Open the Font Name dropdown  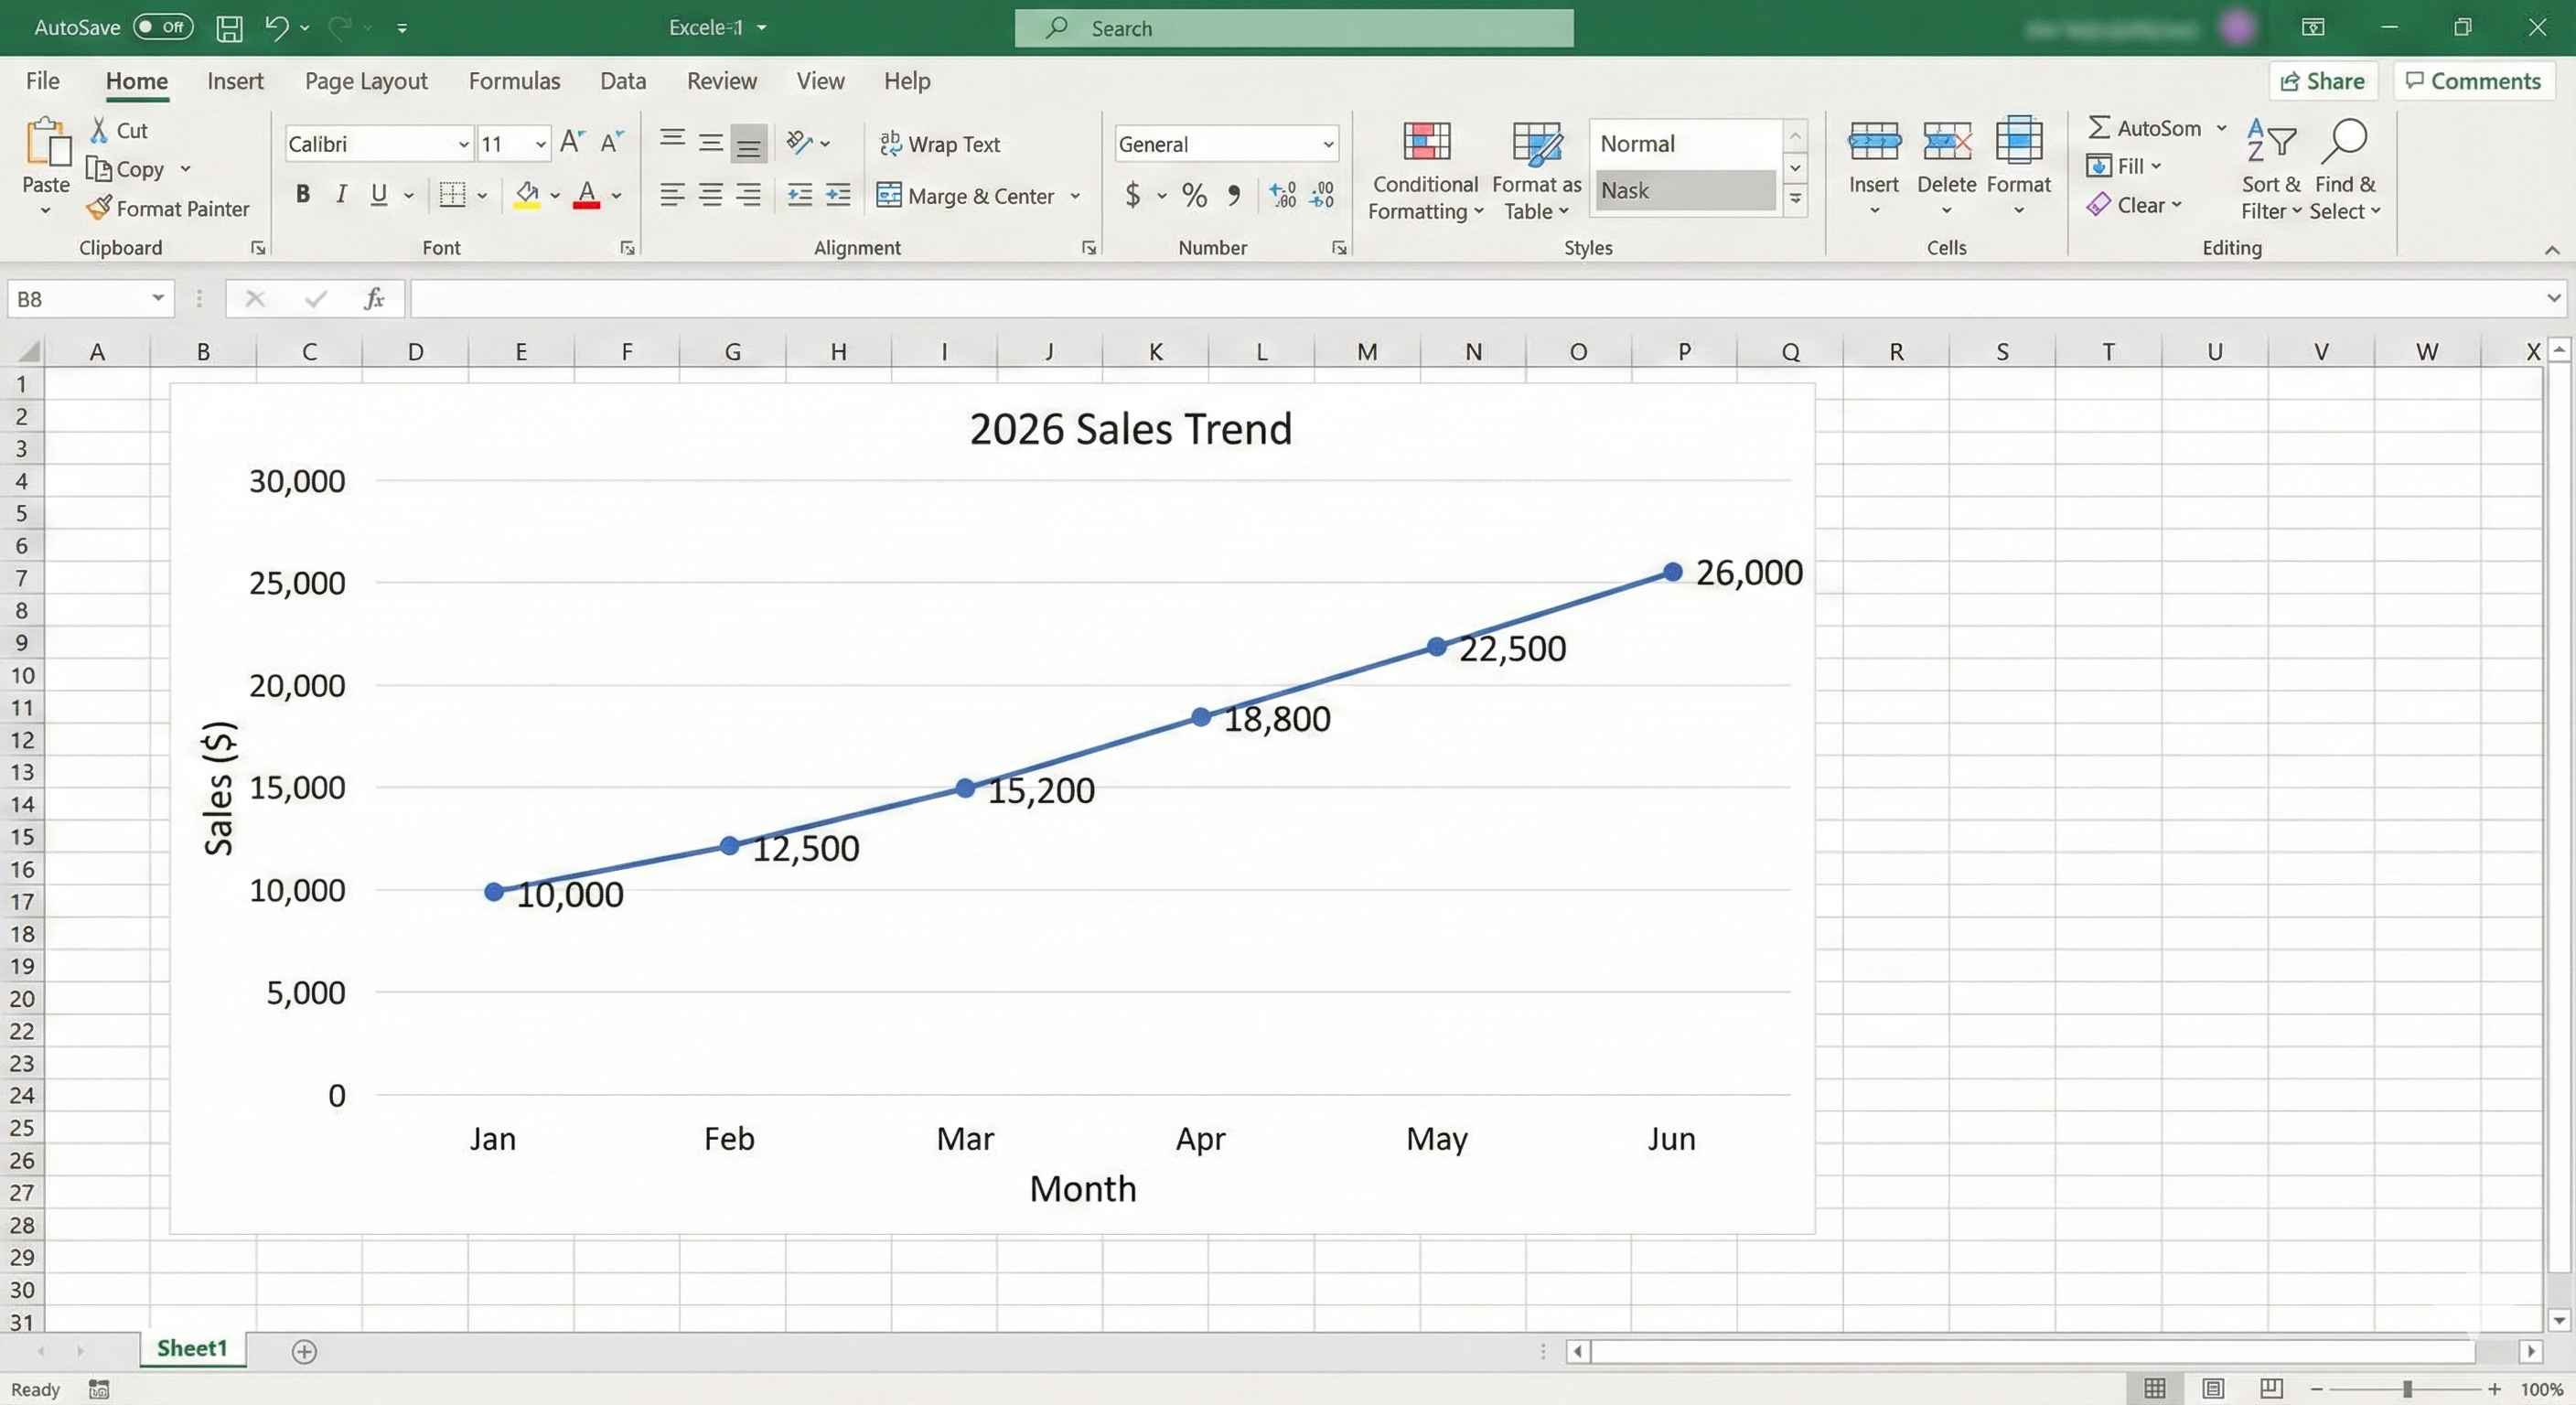pos(462,143)
